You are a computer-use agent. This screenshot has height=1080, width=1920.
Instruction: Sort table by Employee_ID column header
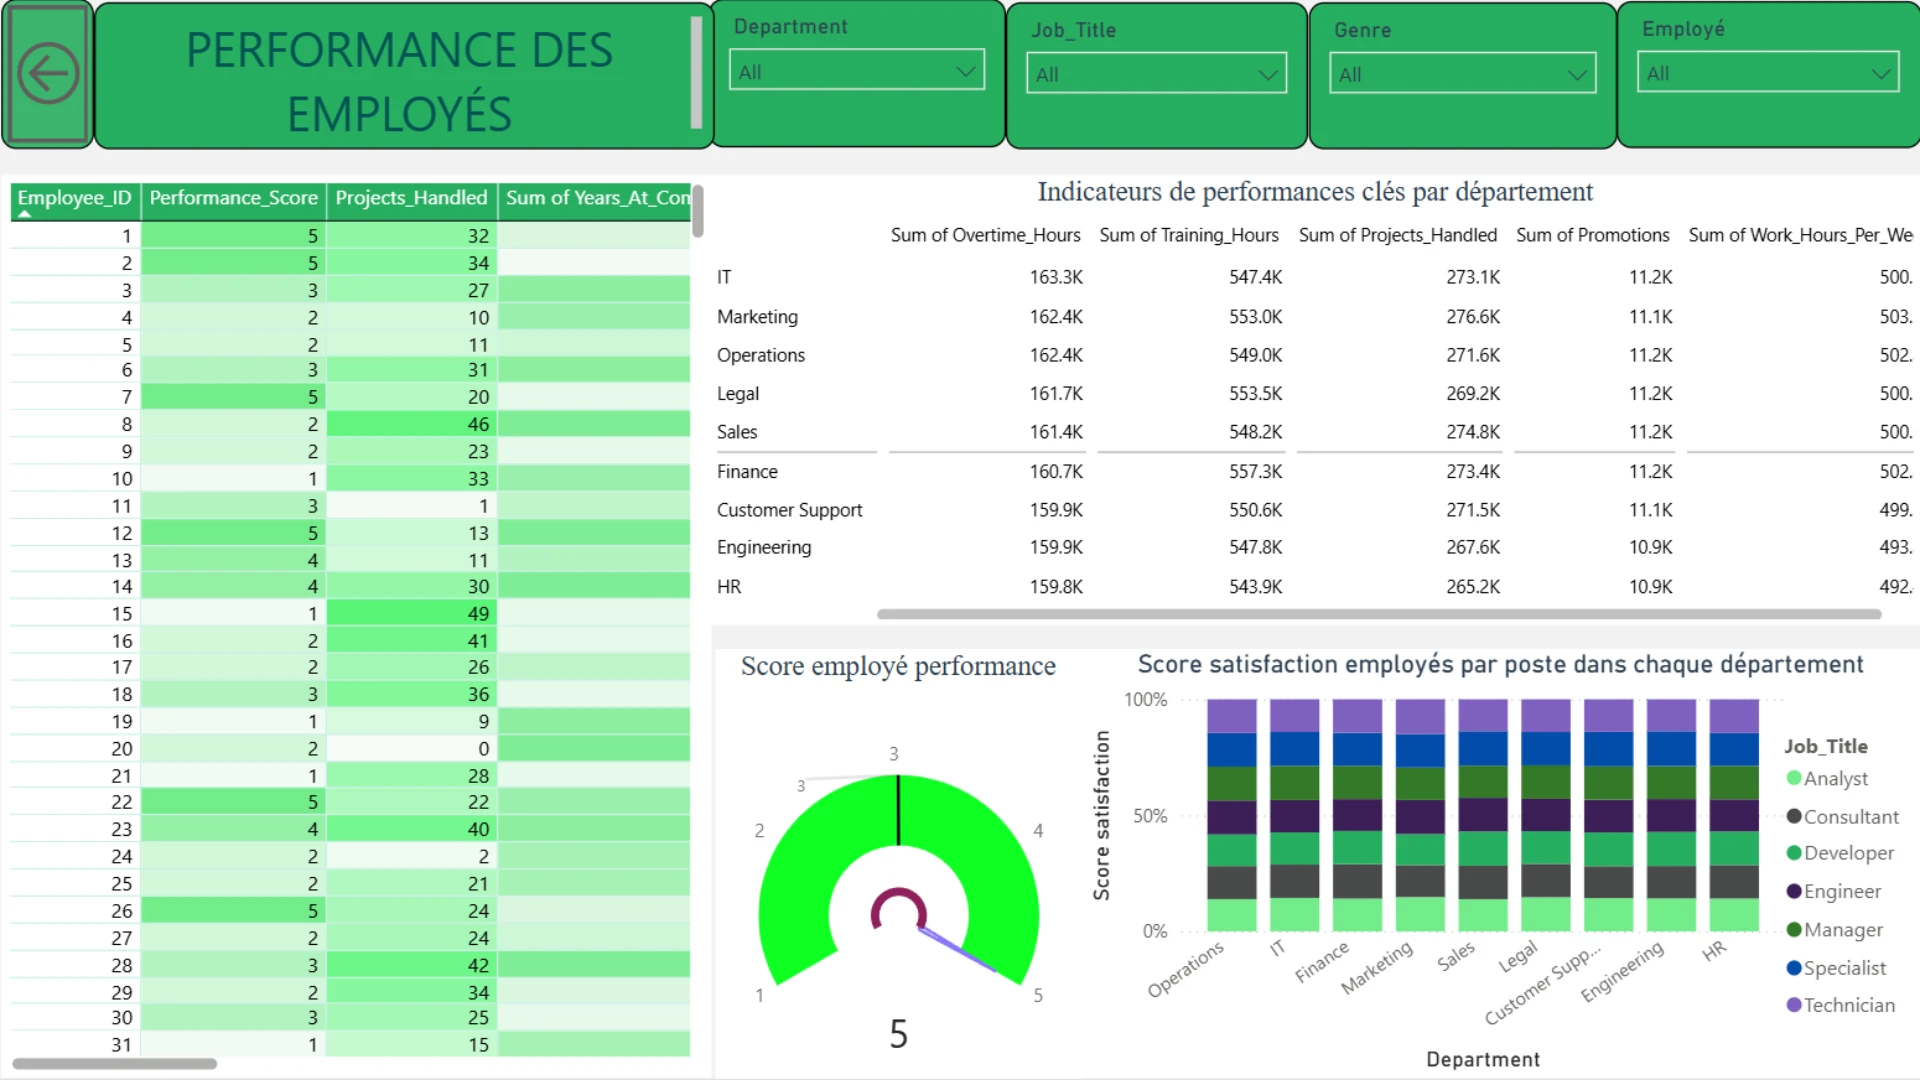click(x=75, y=198)
